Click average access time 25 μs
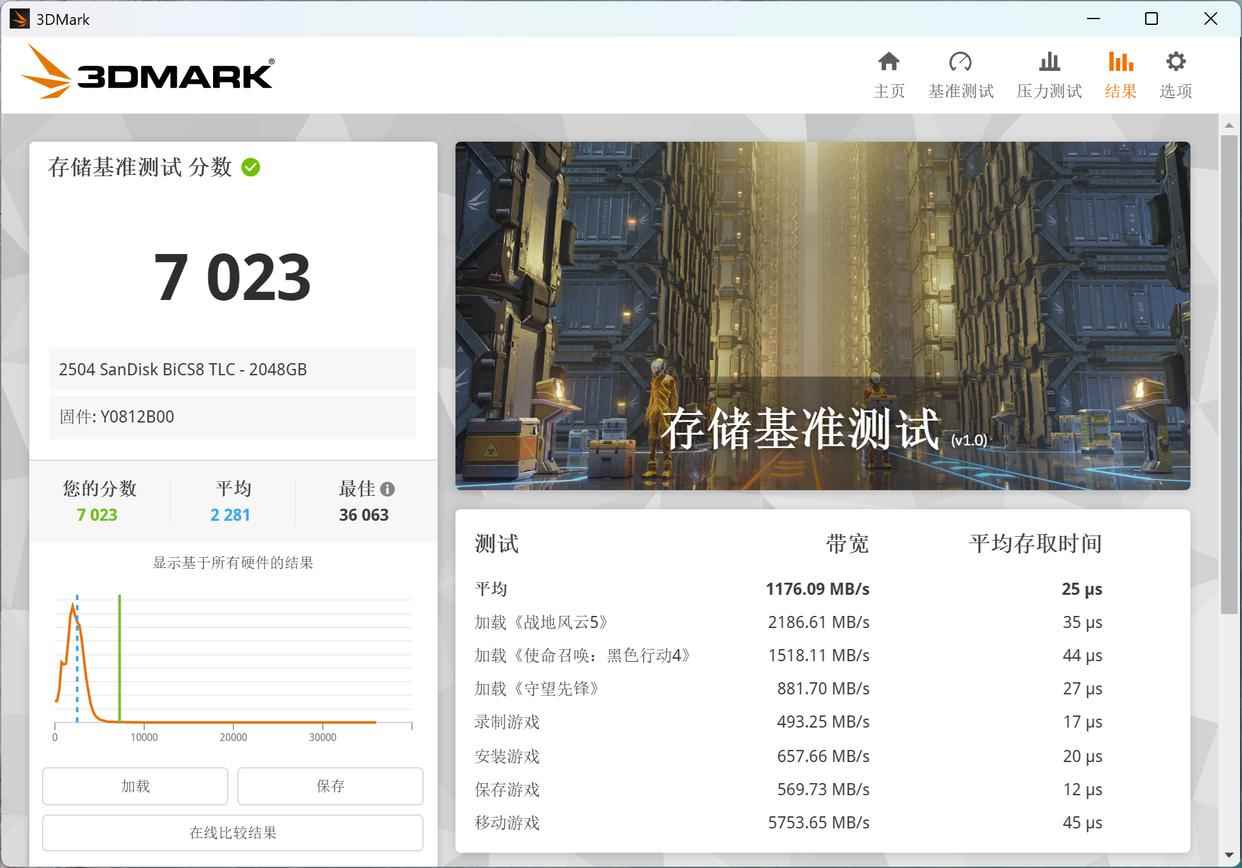 pos(1082,589)
